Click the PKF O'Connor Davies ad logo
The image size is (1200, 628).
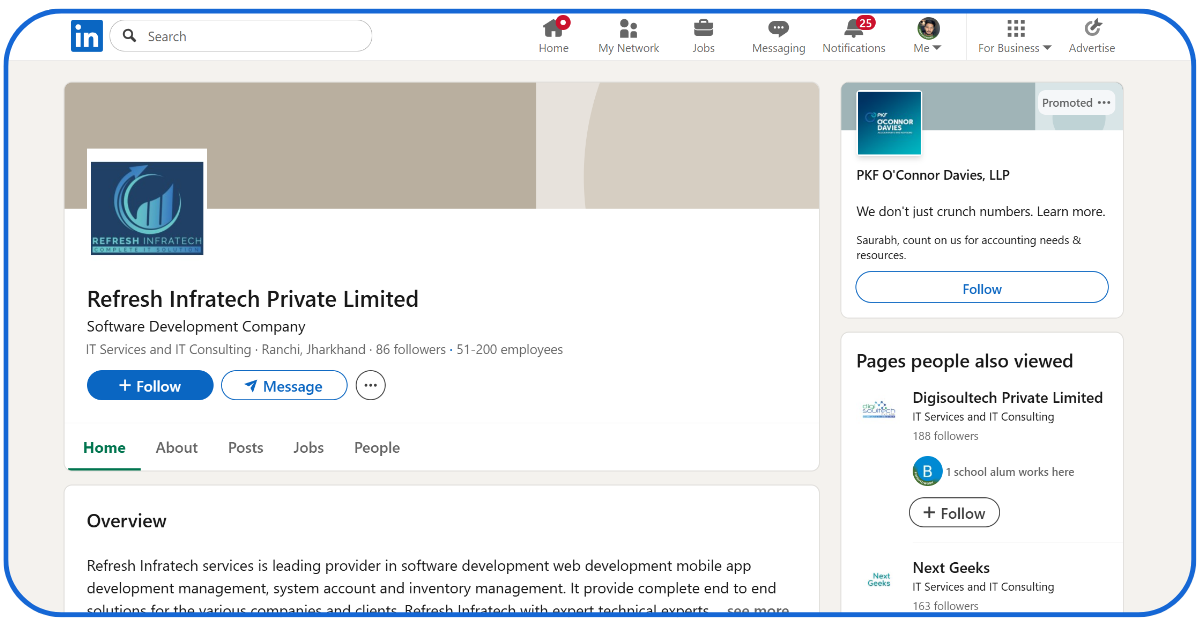tap(889, 123)
